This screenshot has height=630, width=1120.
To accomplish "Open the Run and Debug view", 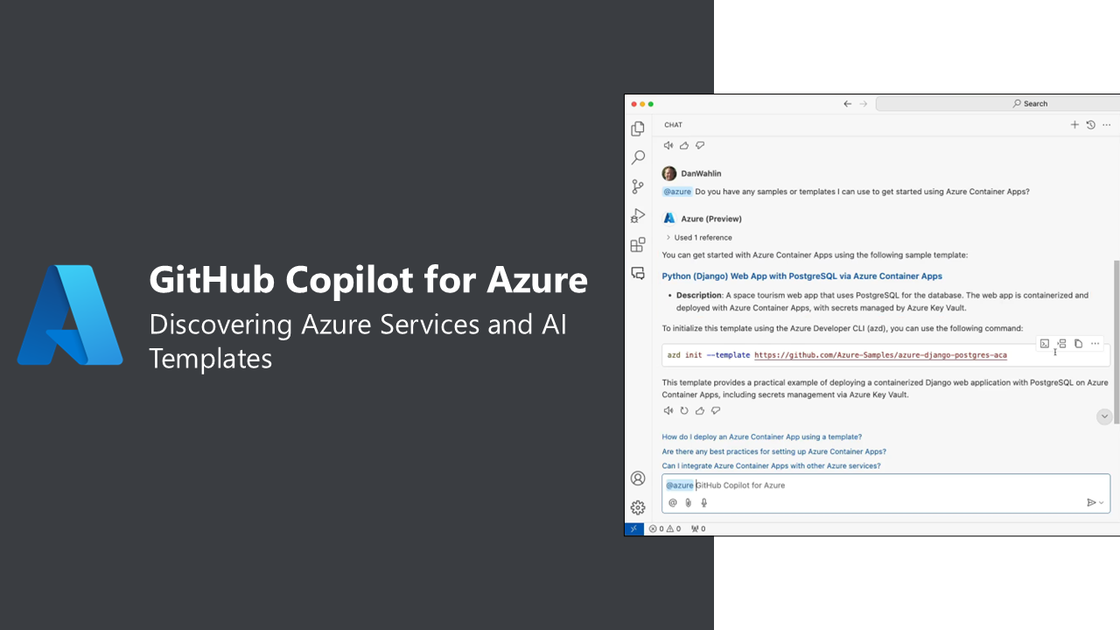I will click(638, 216).
